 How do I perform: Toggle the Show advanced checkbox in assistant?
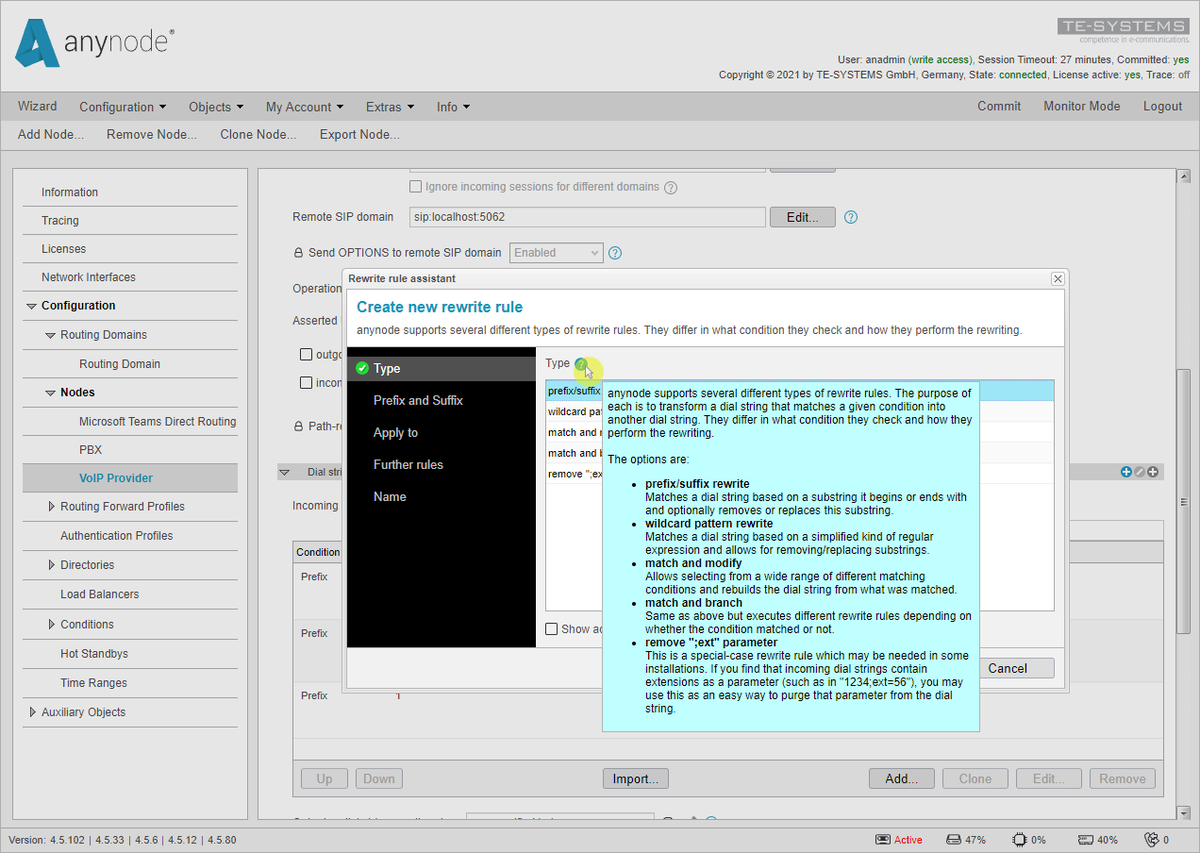pyautogui.click(x=551, y=629)
